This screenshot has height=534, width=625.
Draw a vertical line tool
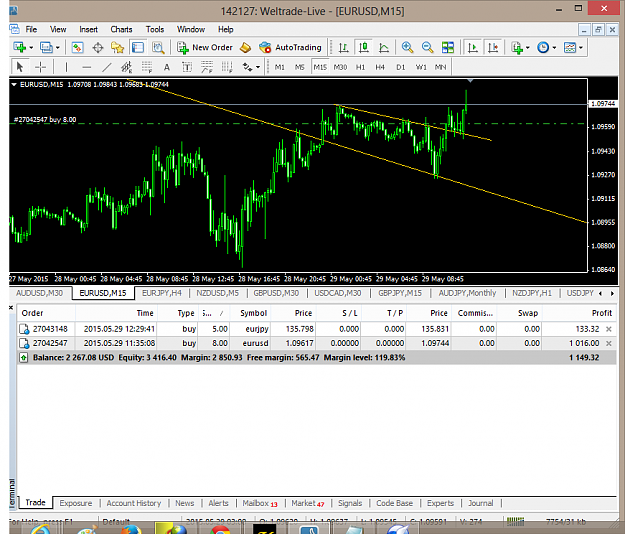pyautogui.click(x=66, y=67)
